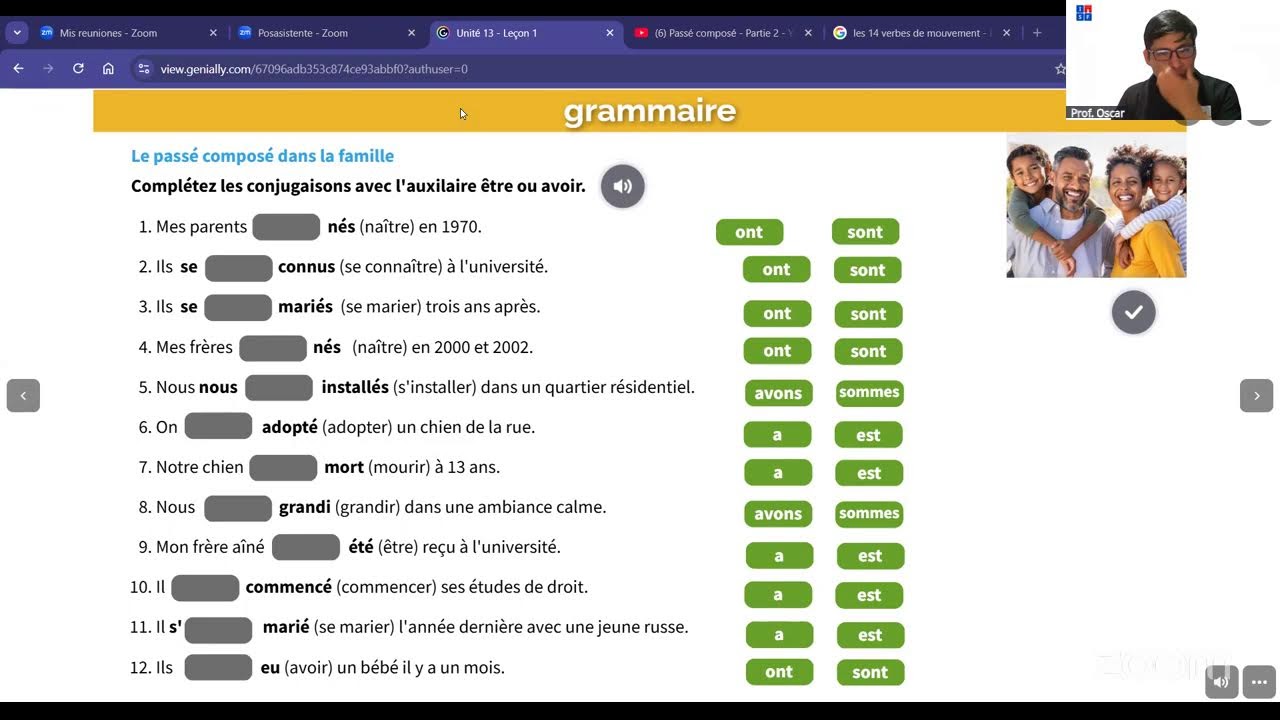This screenshot has height=720, width=1280.
Task: Close the Unité 13 - Leçon 1 tab
Action: (610, 33)
